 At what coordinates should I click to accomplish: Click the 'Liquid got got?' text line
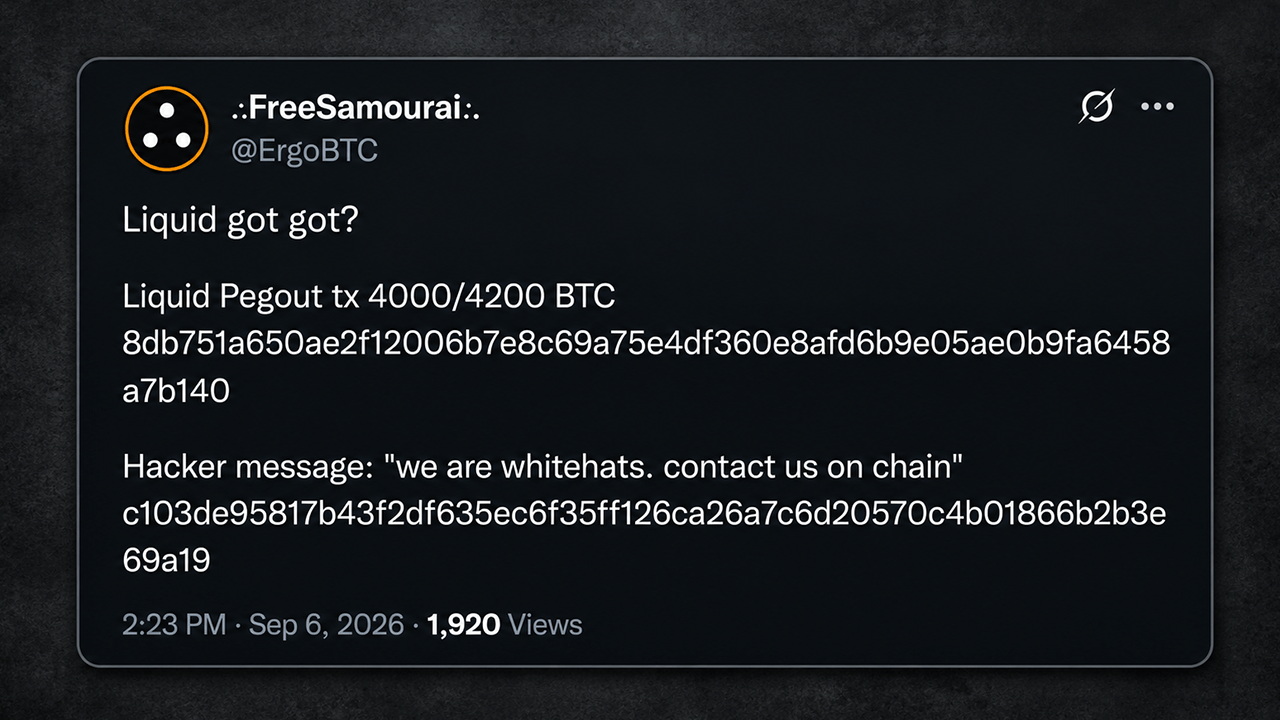(x=240, y=221)
